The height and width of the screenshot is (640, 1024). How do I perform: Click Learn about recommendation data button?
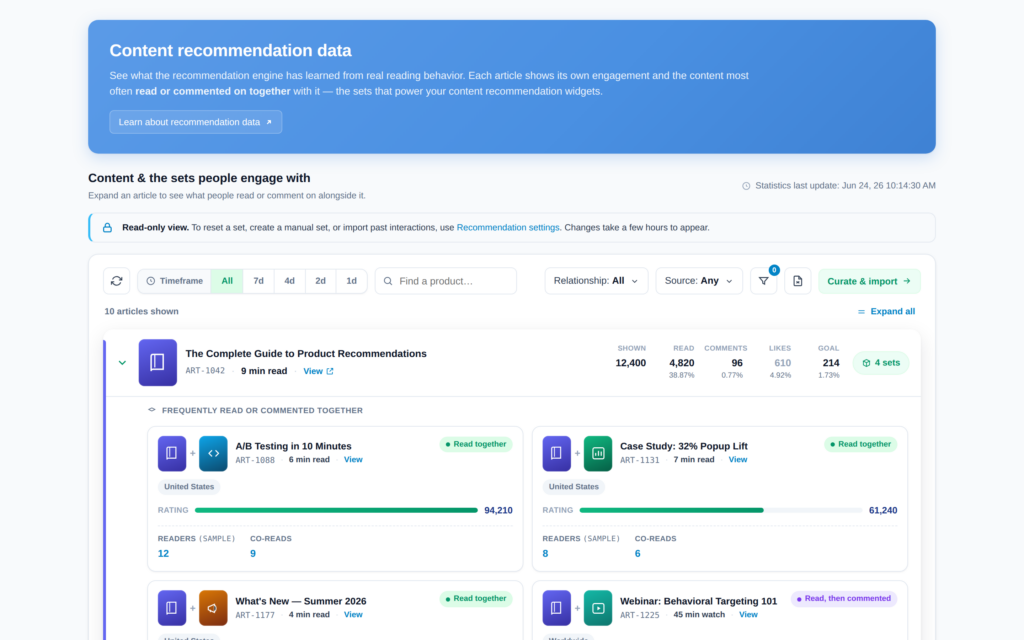(x=196, y=122)
